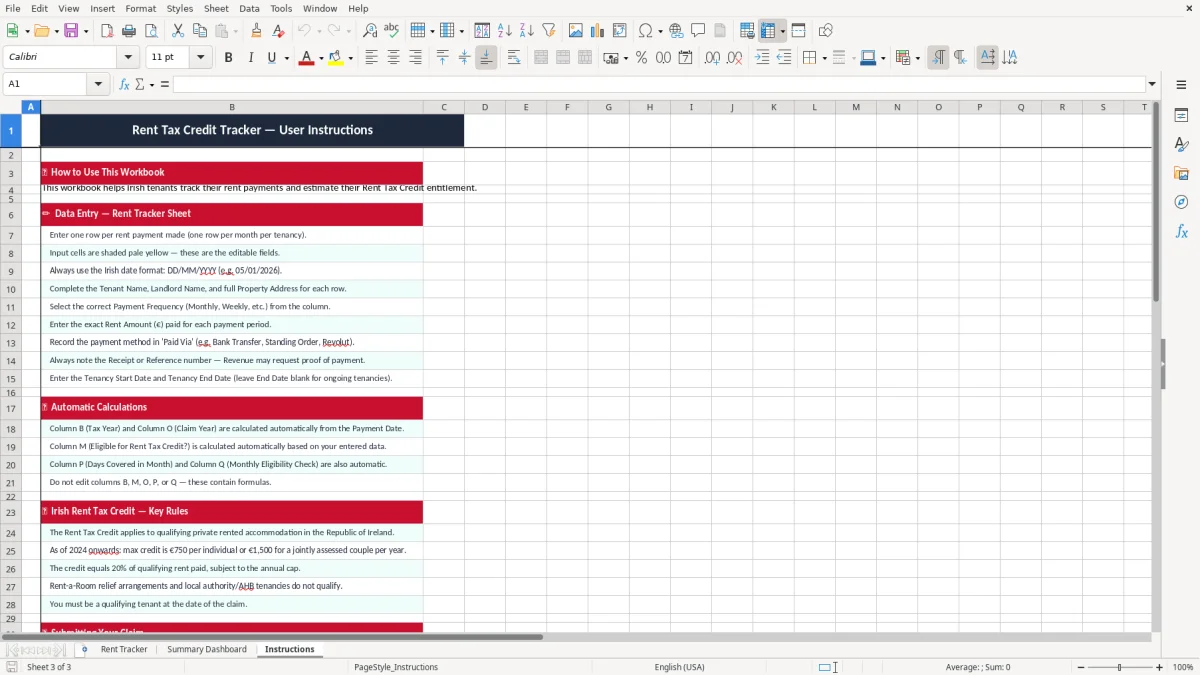This screenshot has width=1200, height=675.
Task: Toggle Freeze Rows and Columns
Action: (x=768, y=30)
